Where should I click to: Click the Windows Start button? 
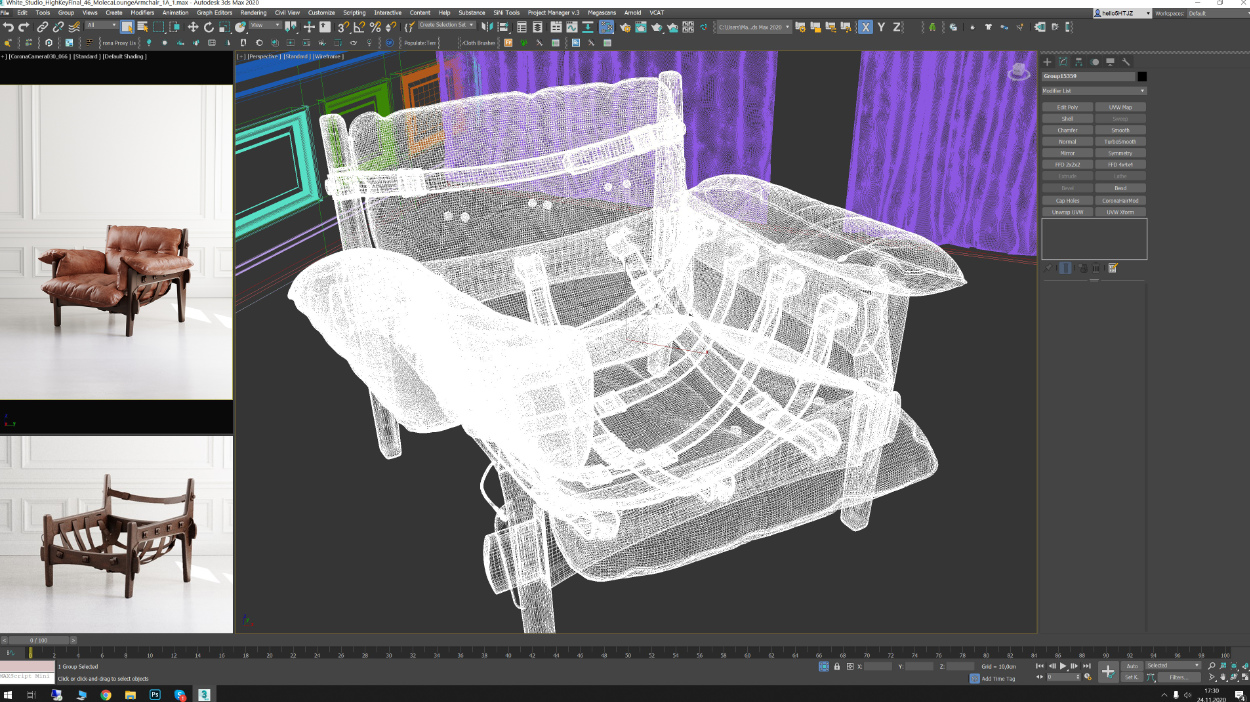tap(8, 694)
